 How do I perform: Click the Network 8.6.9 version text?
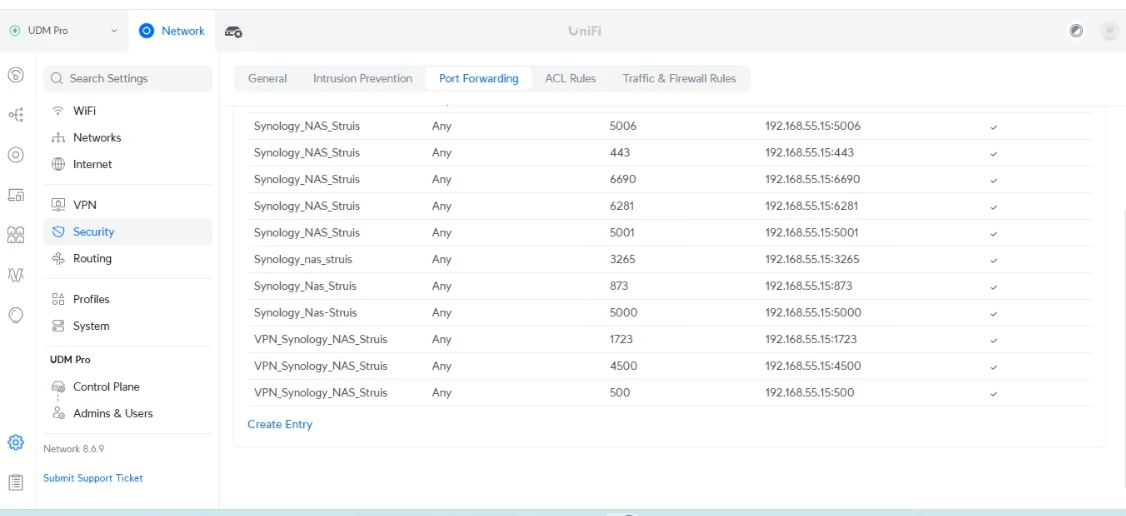(x=74, y=449)
